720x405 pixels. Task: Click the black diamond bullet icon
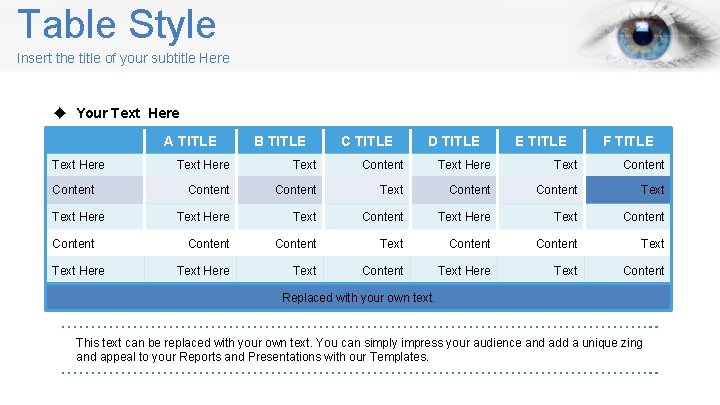point(60,113)
